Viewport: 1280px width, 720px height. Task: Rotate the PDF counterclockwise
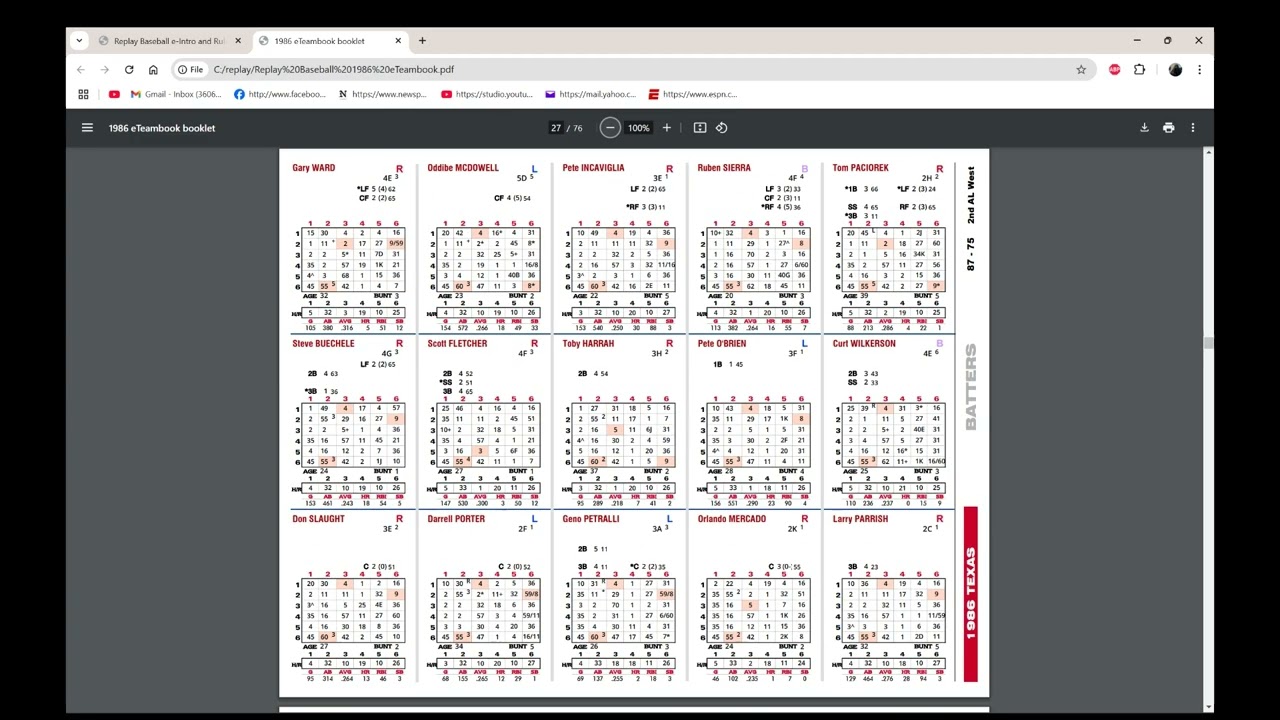point(721,128)
